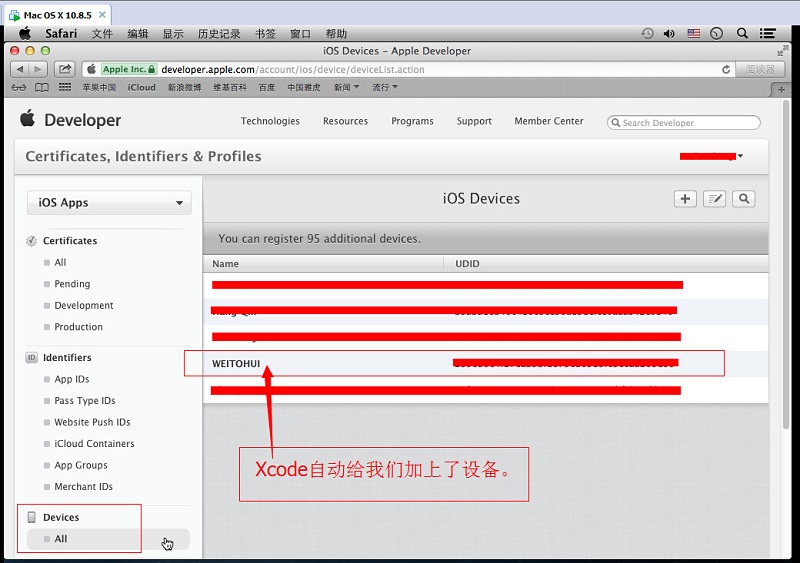Go to Technologies page
Screen dimensions: 800x563
click(270, 121)
